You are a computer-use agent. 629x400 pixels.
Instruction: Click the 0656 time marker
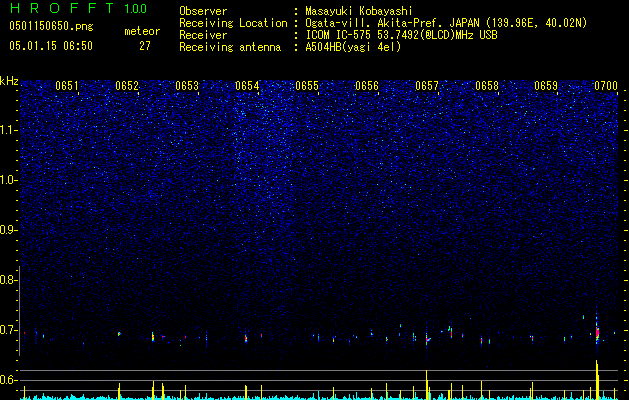[x=367, y=86]
